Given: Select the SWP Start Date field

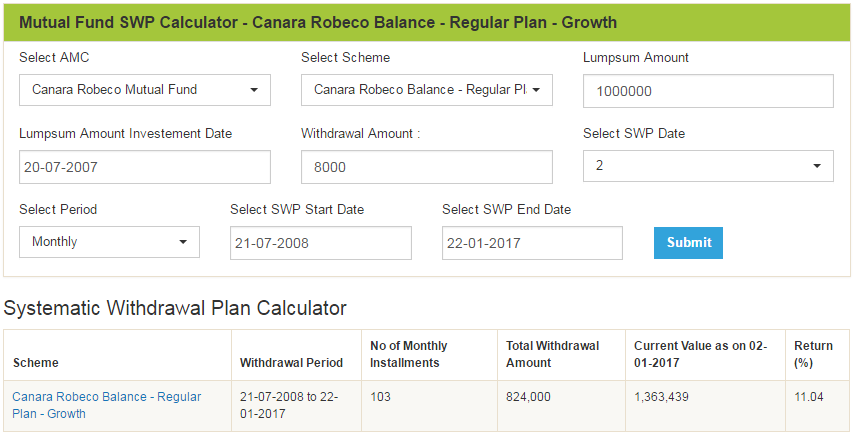Looking at the screenshot, I should point(320,243).
